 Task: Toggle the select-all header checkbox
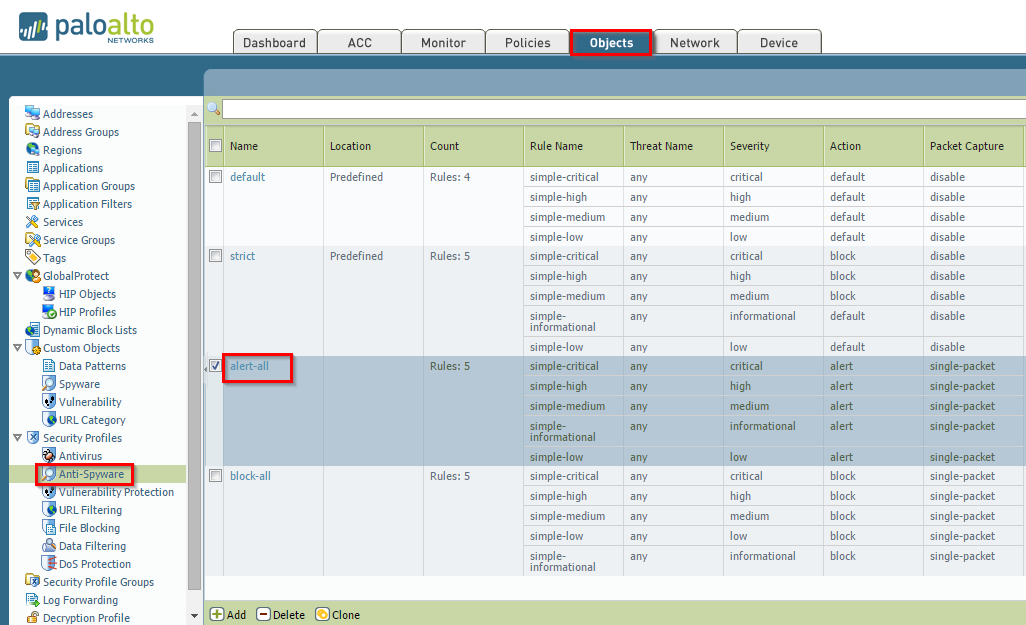pyautogui.click(x=215, y=146)
